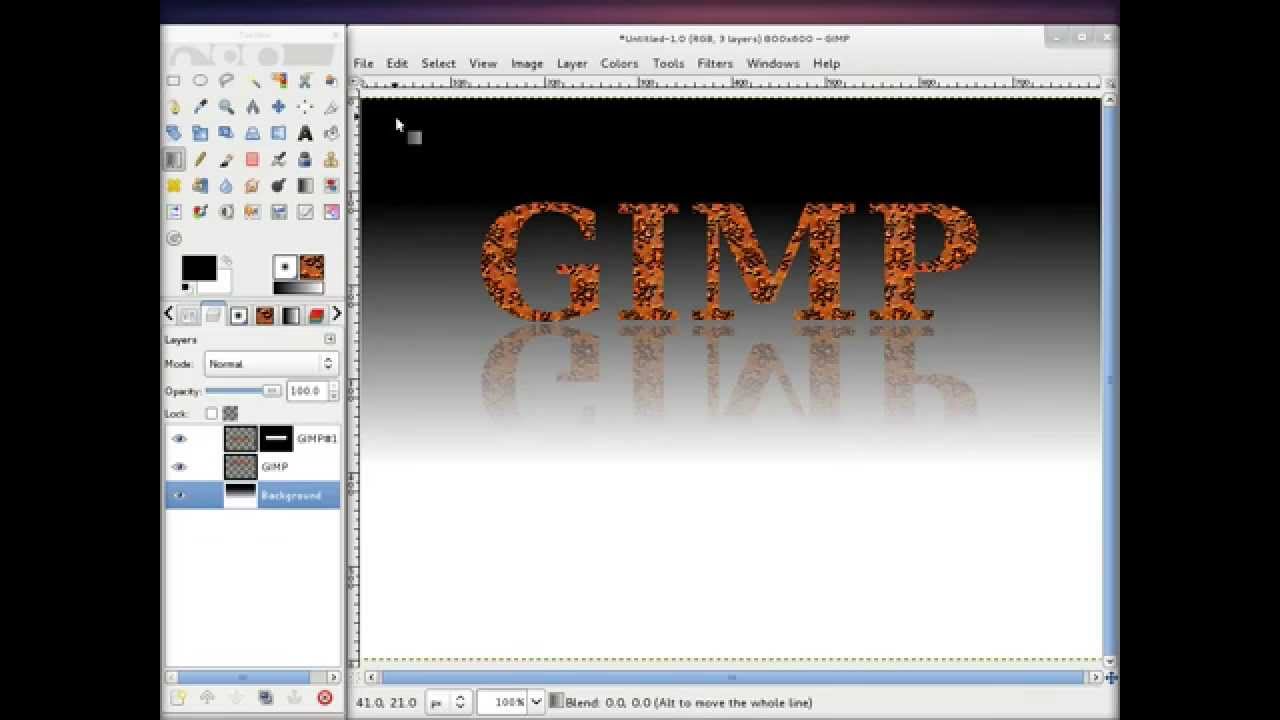Screen dimensions: 1280x720
Task: Select the Curves color tool
Action: (x=305, y=212)
